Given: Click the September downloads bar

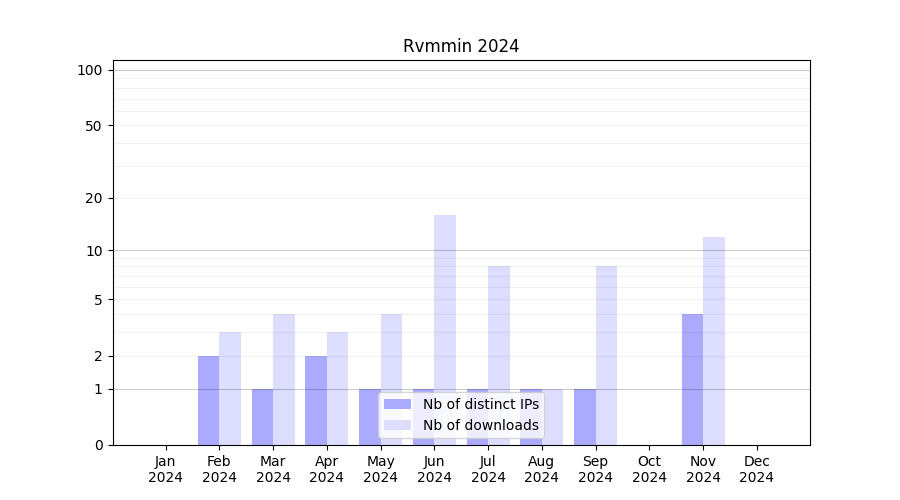Looking at the screenshot, I should [606, 355].
